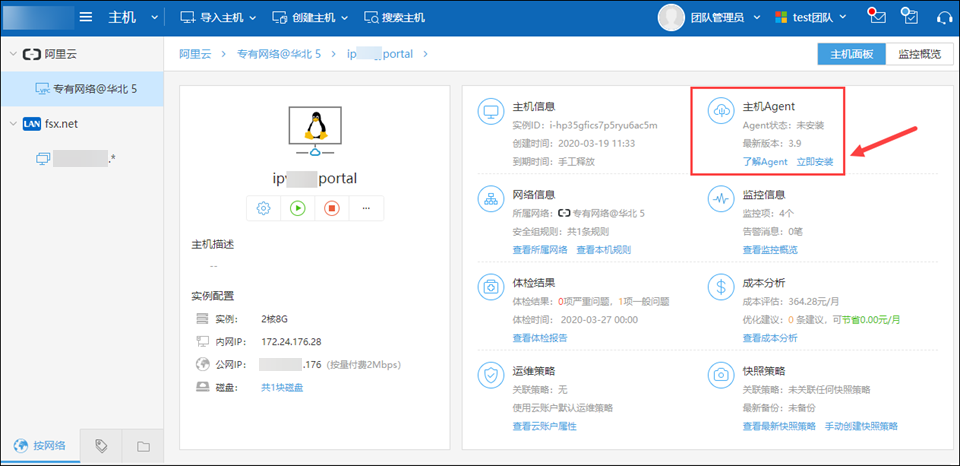Switch to the tag view tab

click(101, 445)
